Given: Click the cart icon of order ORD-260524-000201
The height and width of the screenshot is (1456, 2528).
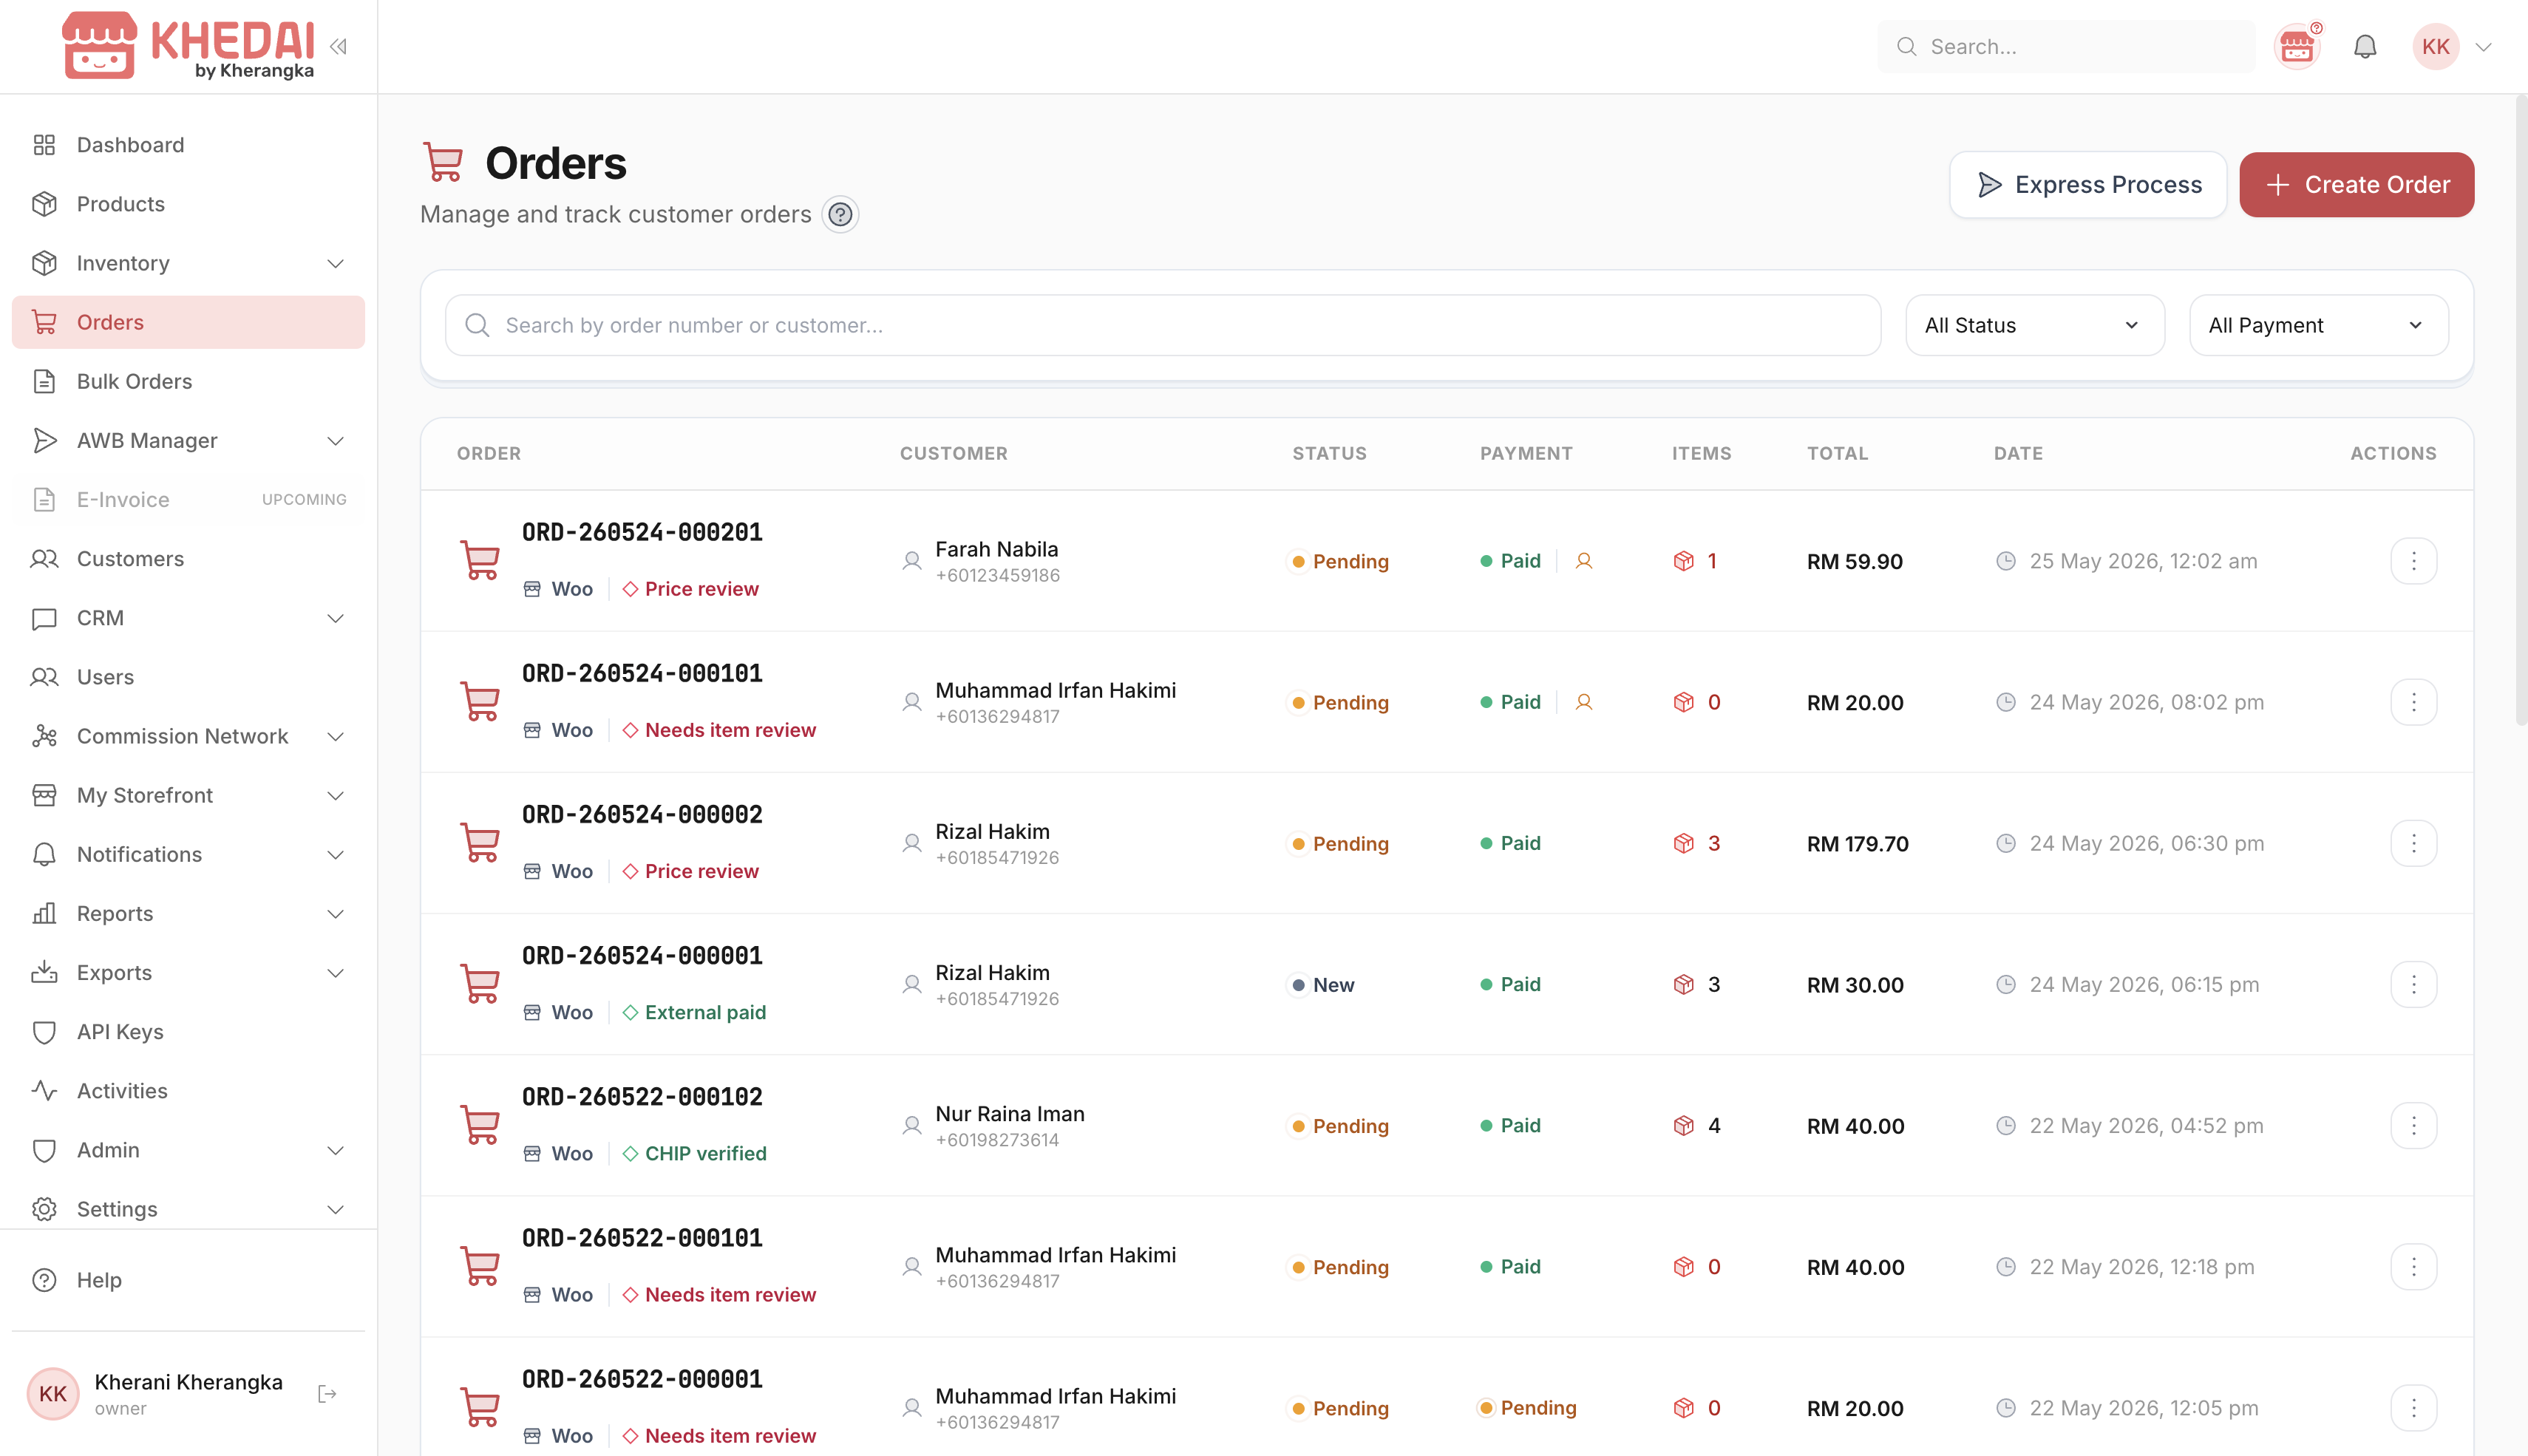Looking at the screenshot, I should point(480,561).
